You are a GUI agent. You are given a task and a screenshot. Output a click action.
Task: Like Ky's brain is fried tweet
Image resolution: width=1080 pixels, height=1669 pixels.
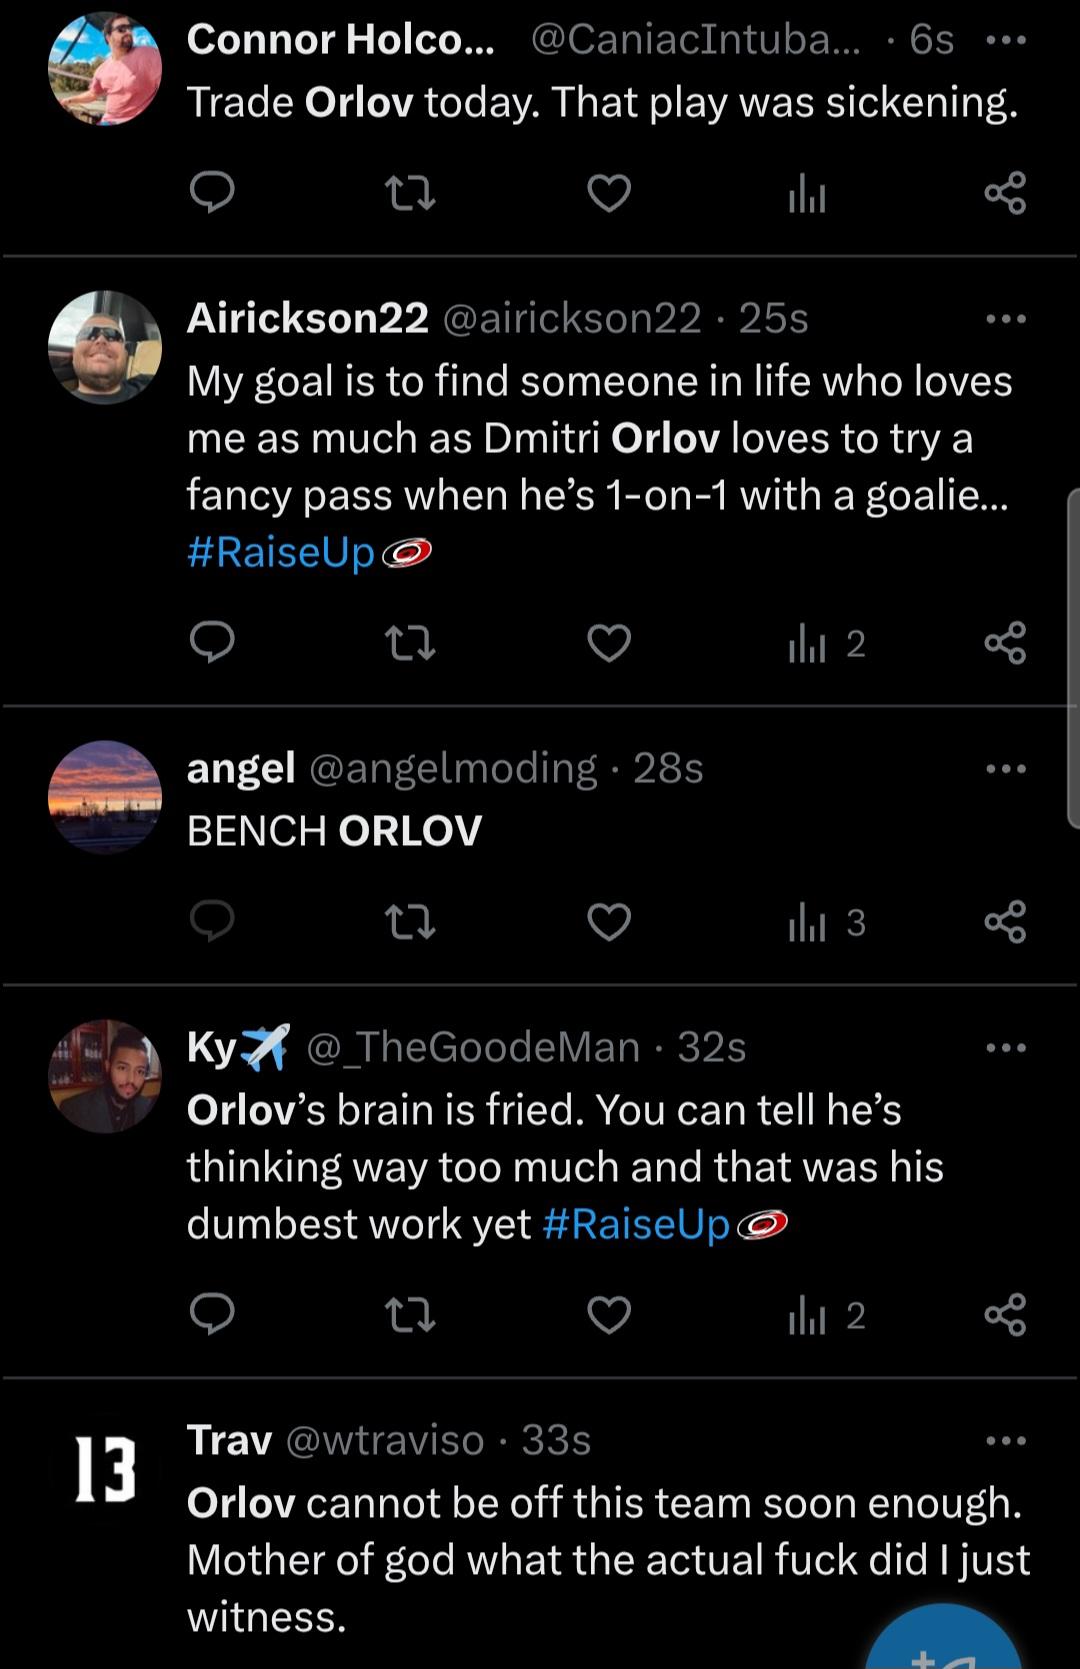click(x=609, y=1315)
